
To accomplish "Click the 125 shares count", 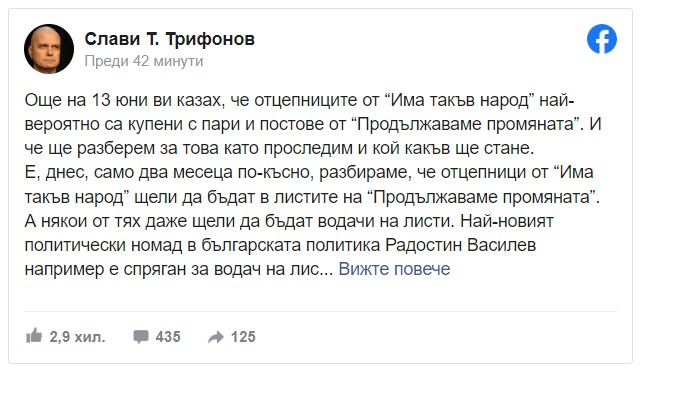I will coord(243,337).
